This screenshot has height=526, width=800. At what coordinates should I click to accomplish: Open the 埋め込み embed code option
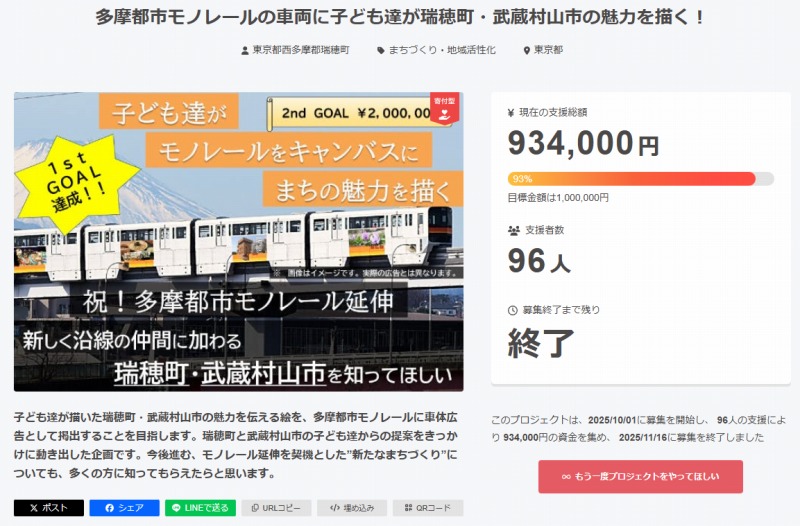[x=352, y=508]
